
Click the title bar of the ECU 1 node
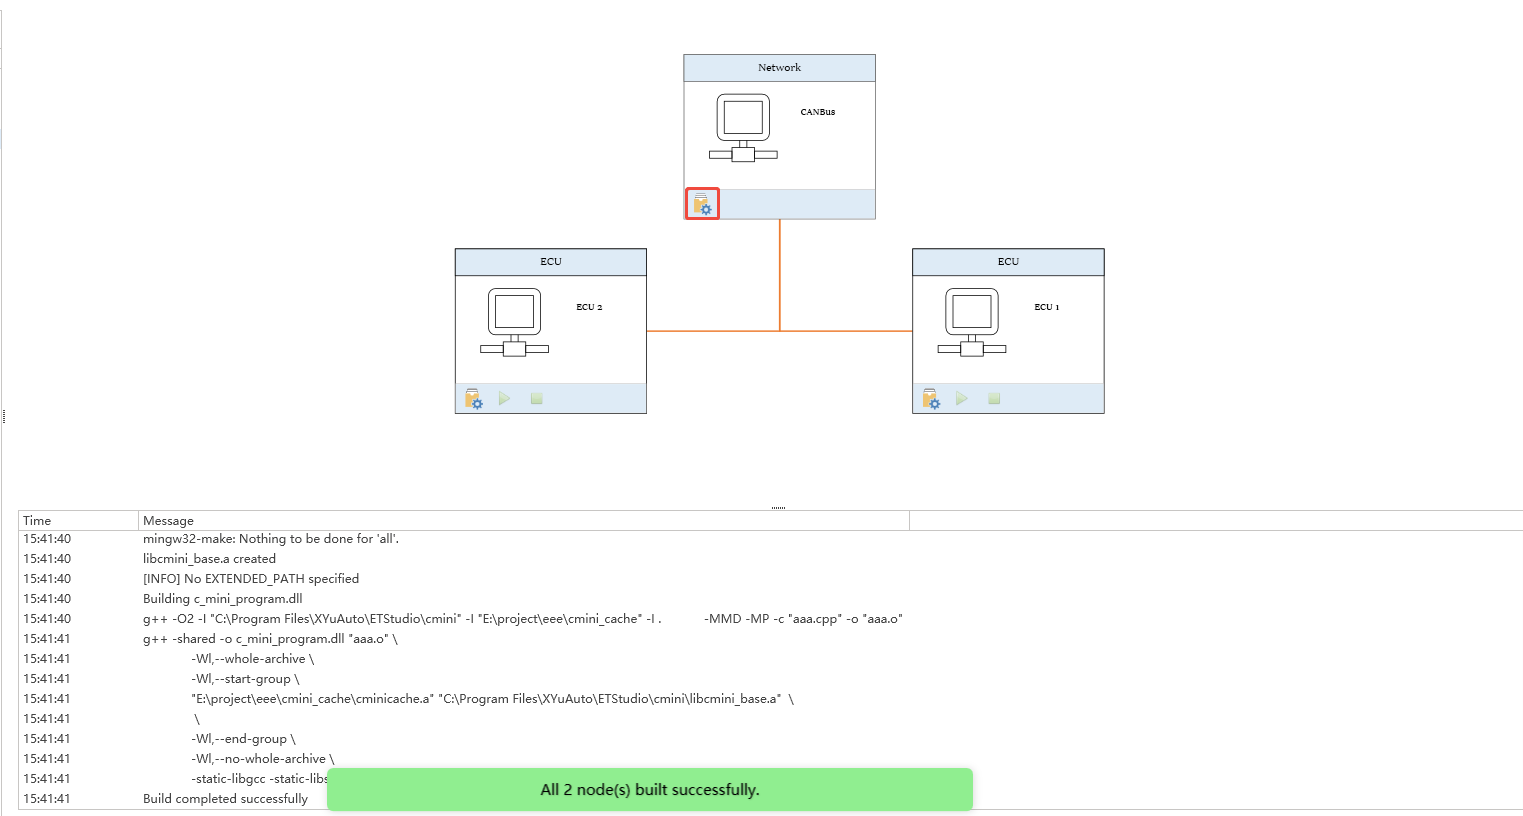1008,262
